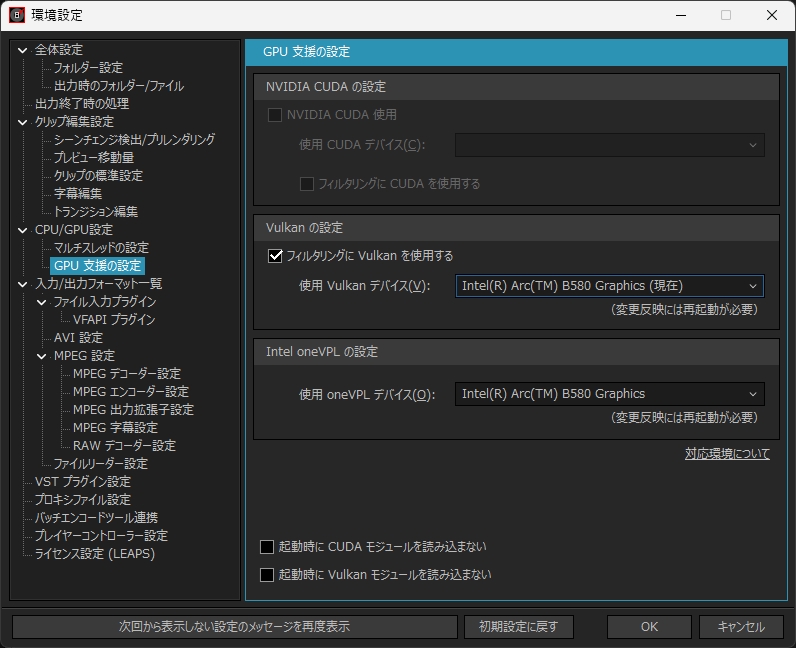This screenshot has height=648, width=796.
Task: Close the 環境設定 dialog window
Action: click(x=772, y=15)
